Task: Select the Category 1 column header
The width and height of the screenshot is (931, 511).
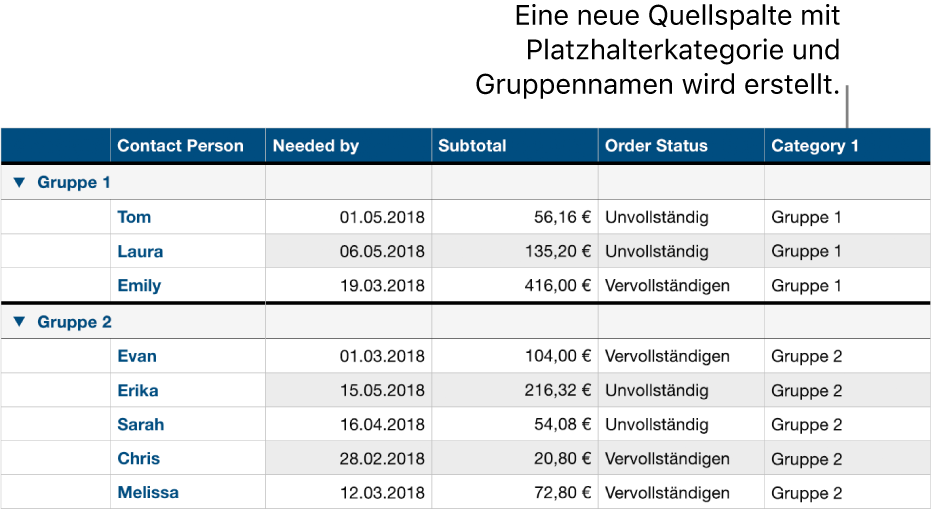Action: point(814,146)
